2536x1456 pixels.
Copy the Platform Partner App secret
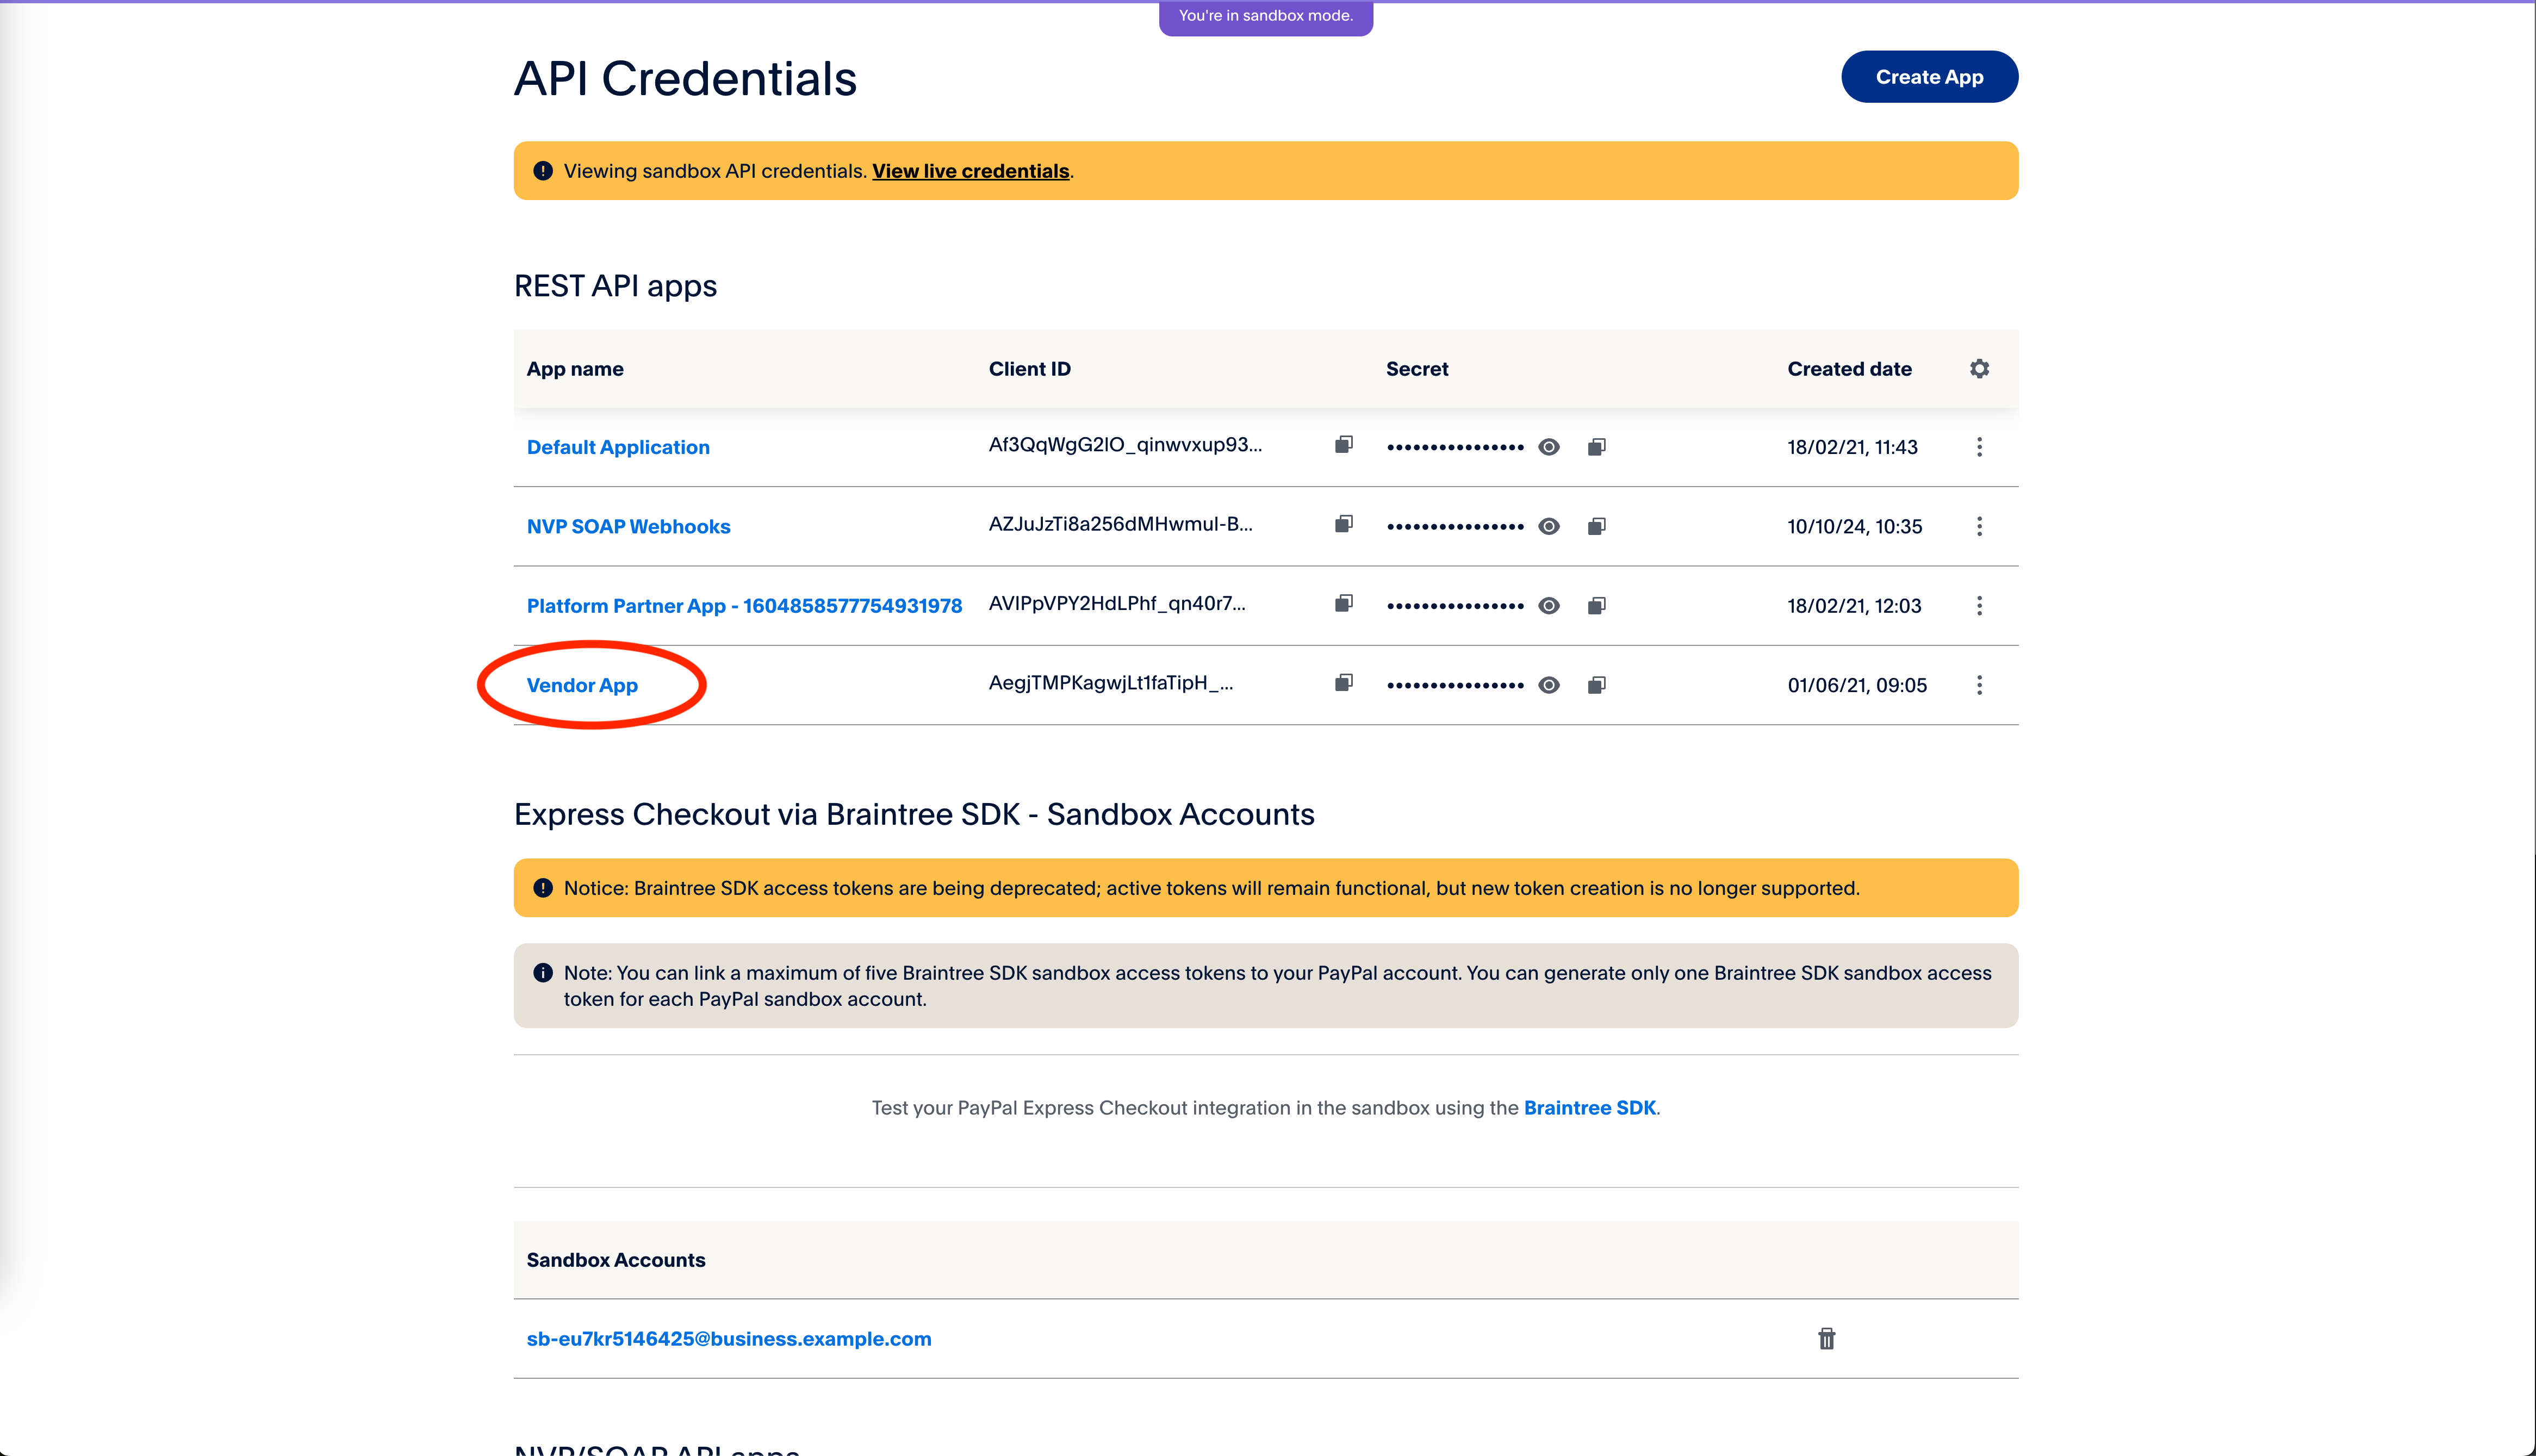(1596, 606)
